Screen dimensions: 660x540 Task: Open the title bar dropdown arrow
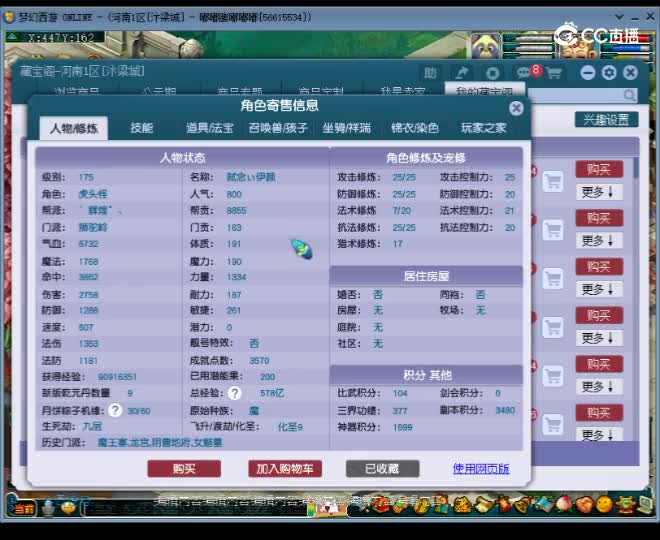620,17
